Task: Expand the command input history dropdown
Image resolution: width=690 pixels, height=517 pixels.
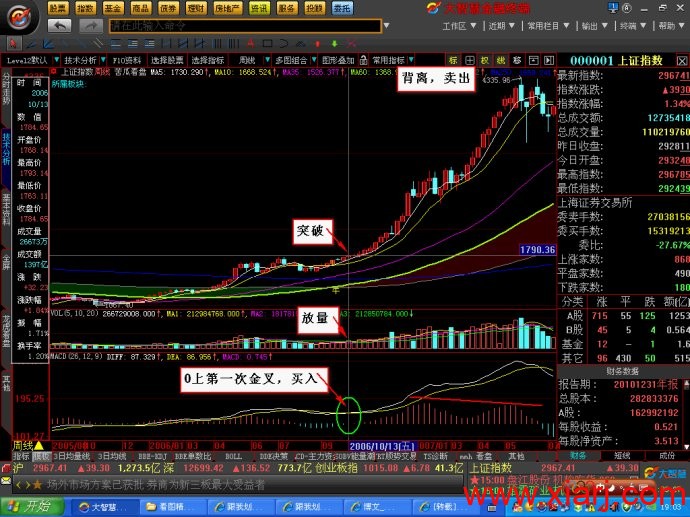Action: [386, 26]
